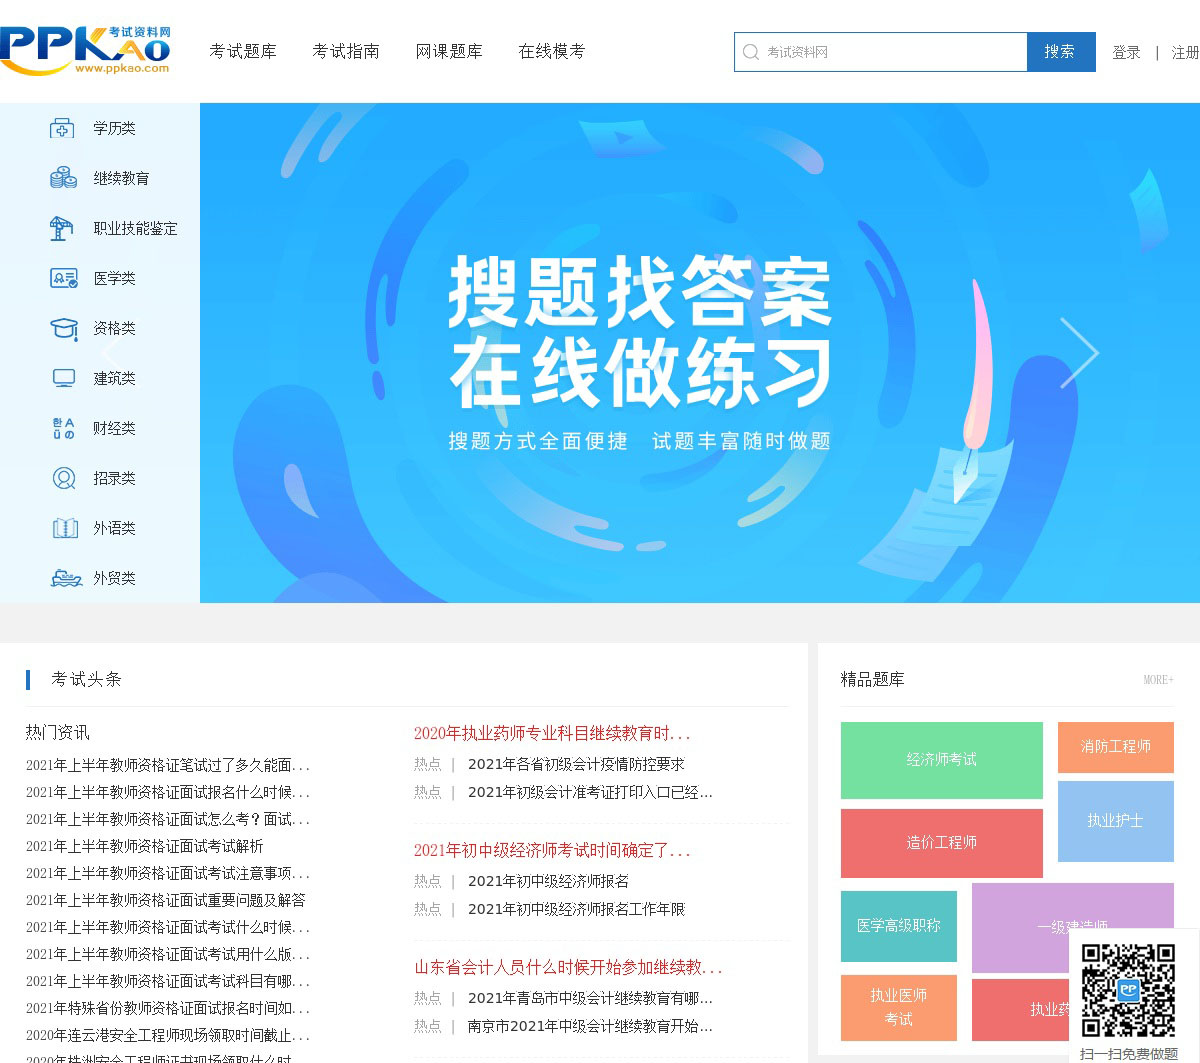Click the 外语类 book icon
Viewport: 1200px width, 1063px height.
click(x=65, y=528)
